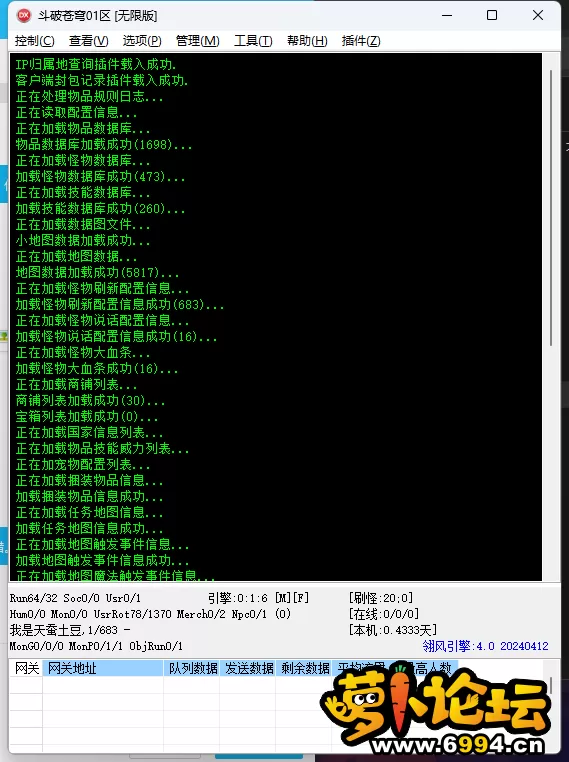Click log line 物品数据库加载成功(1698)...
Image resolution: width=569 pixels, height=762 pixels.
103,145
